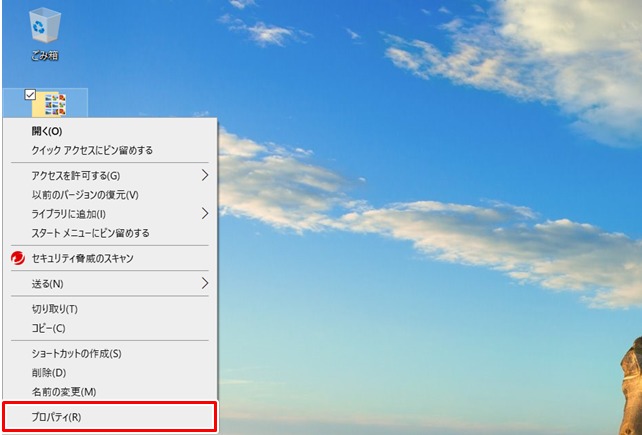Expand the ライブラリに追加(I) submenu arrow

tap(205, 213)
